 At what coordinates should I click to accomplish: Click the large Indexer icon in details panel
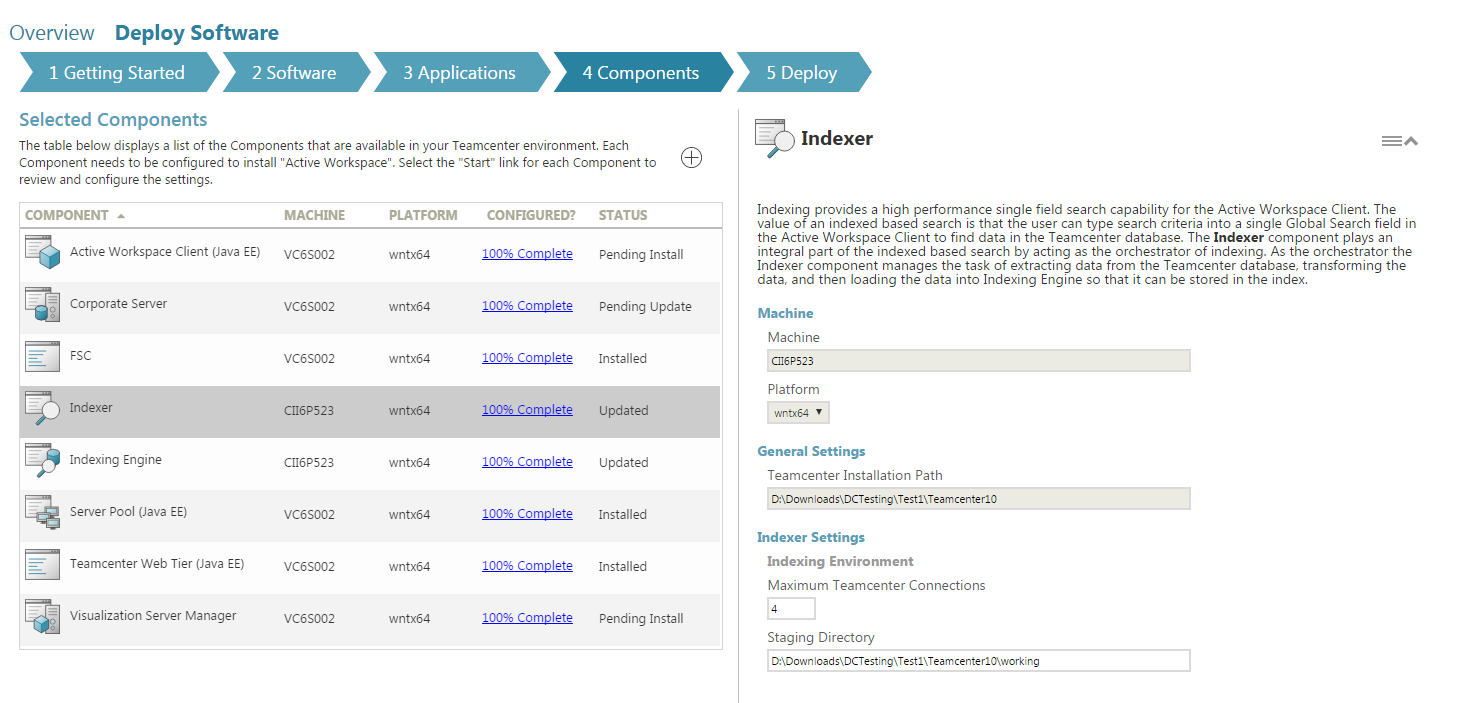(x=774, y=139)
